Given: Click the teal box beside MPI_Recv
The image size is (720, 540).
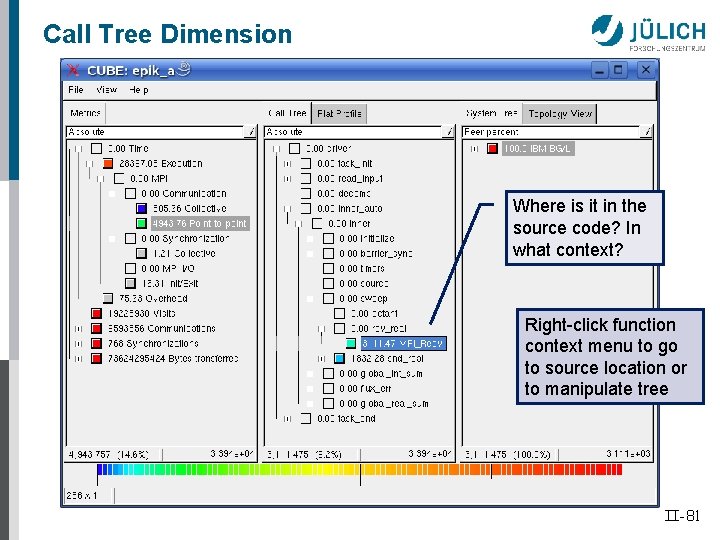Looking at the screenshot, I should [x=351, y=343].
